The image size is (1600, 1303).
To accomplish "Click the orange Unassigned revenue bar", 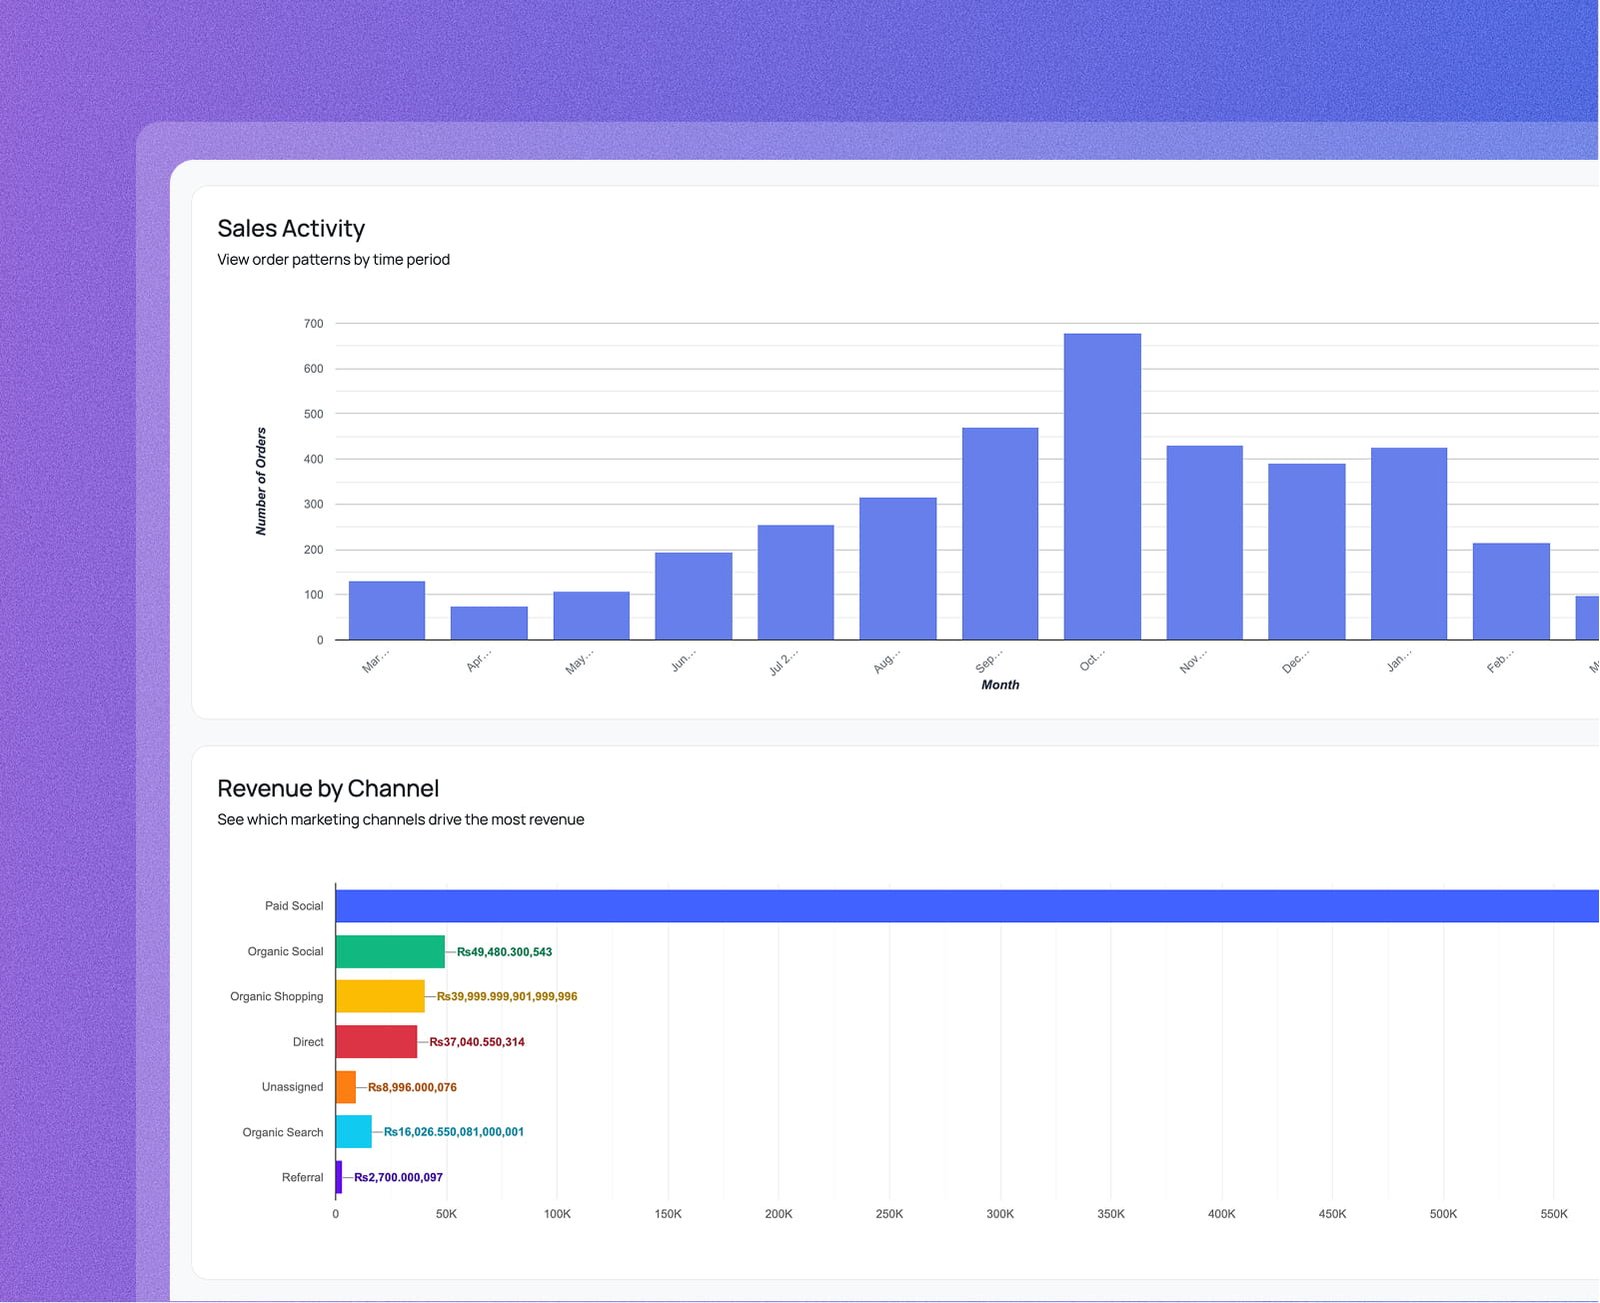I will 346,1086.
